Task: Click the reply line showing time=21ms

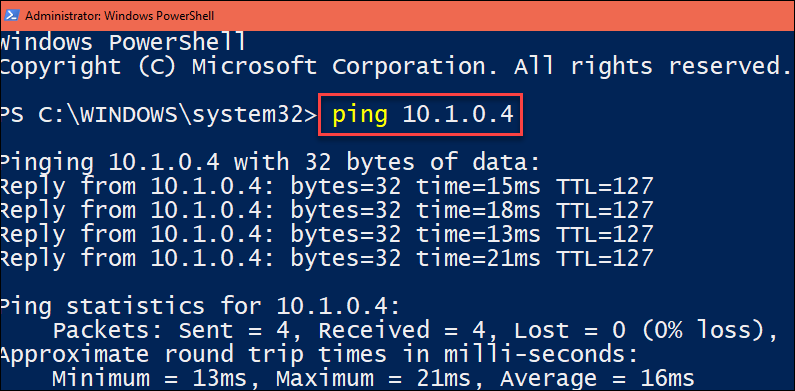Action: 327,259
